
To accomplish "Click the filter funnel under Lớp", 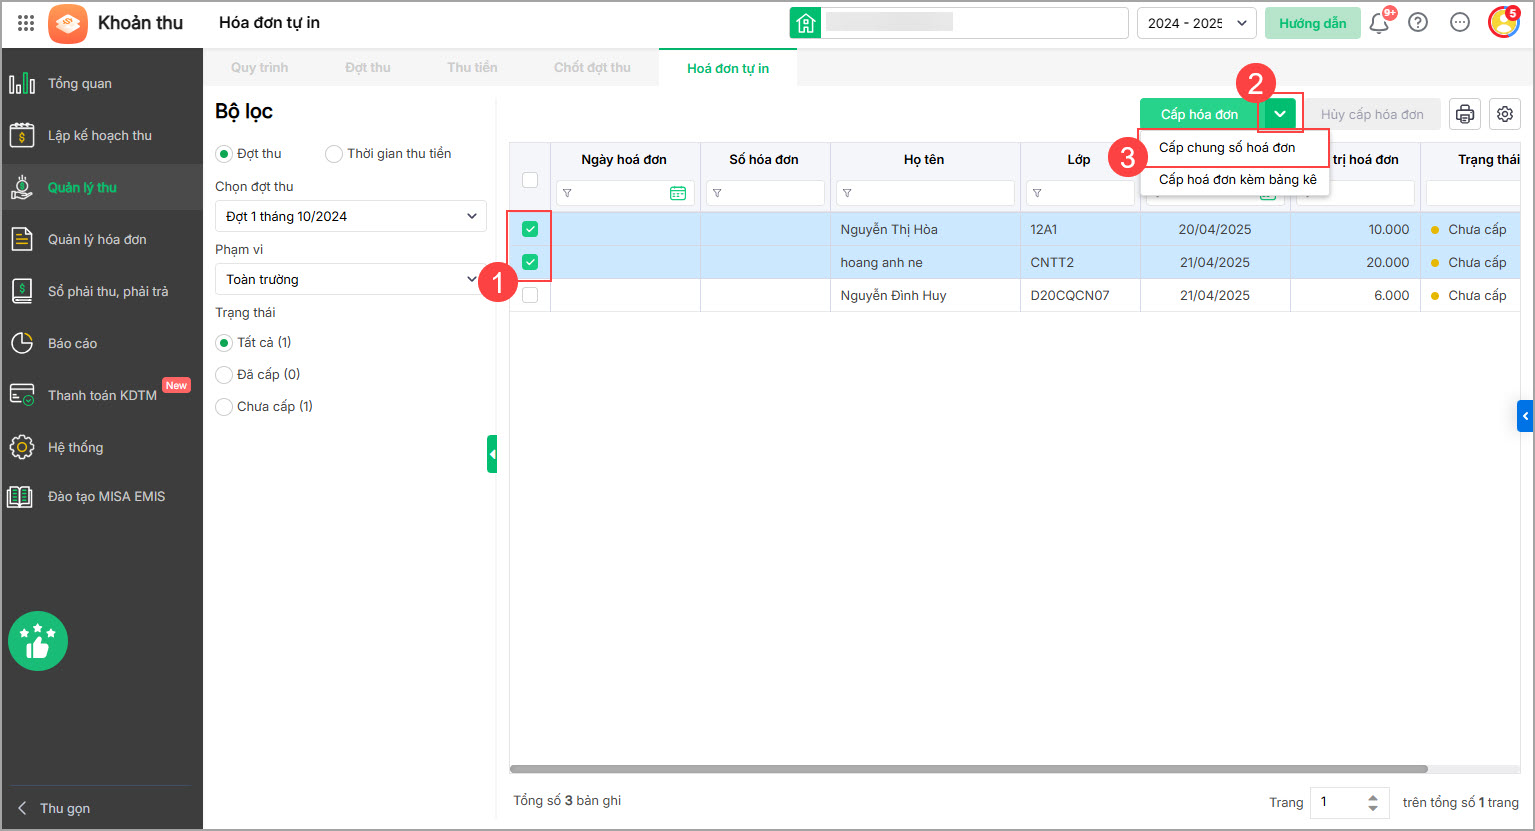I will [1036, 193].
